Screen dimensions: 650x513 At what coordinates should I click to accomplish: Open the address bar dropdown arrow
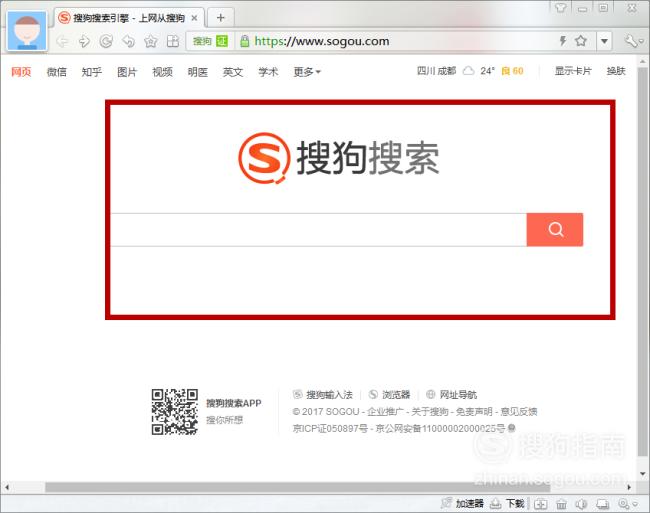[604, 41]
